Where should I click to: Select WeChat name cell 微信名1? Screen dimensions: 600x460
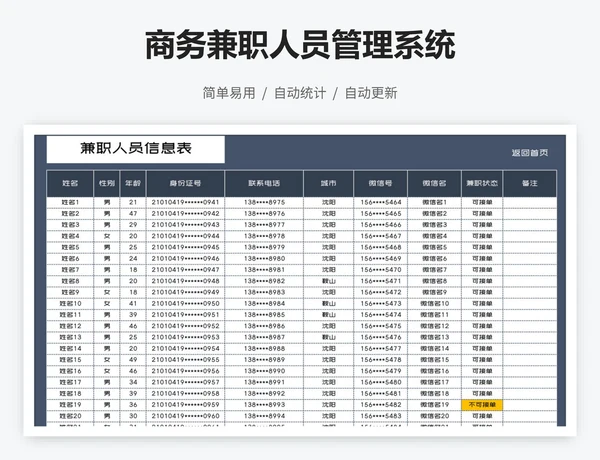[435, 202]
